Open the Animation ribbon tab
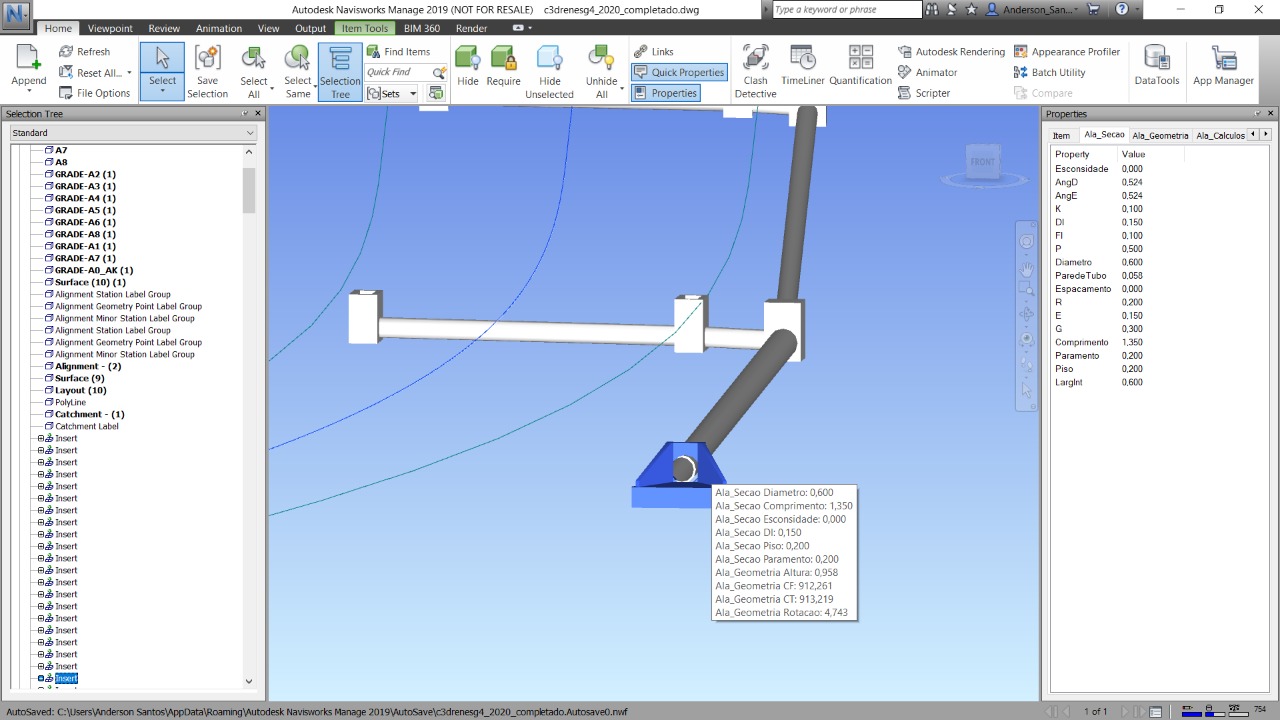The width and height of the screenshot is (1280, 720). pyautogui.click(x=219, y=28)
